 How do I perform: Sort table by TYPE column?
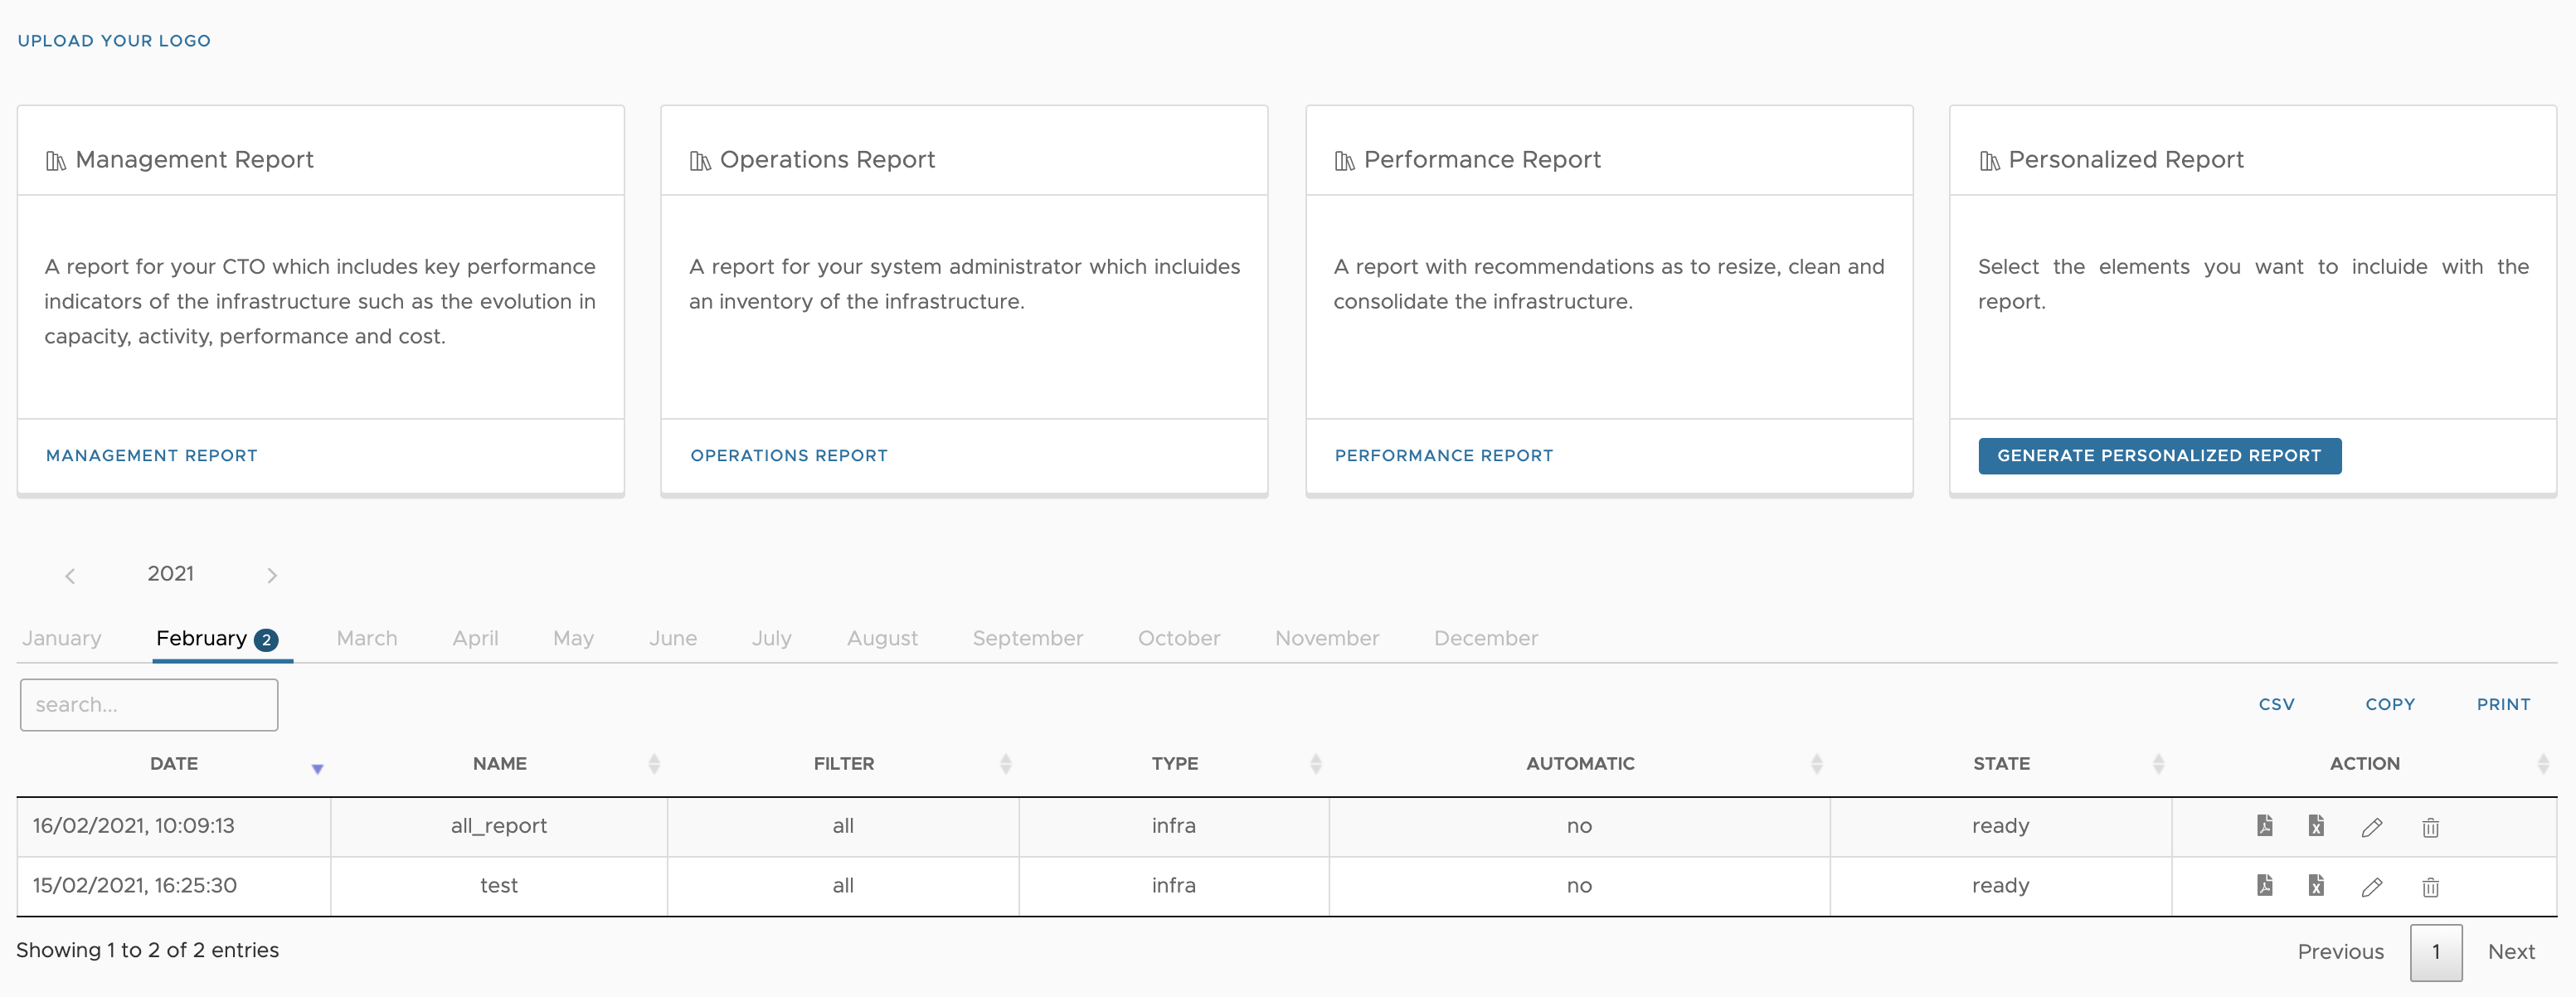pyautogui.click(x=1175, y=763)
